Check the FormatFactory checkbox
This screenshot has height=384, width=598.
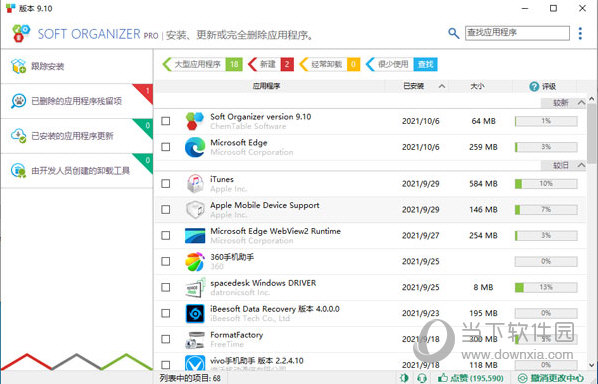coord(166,339)
